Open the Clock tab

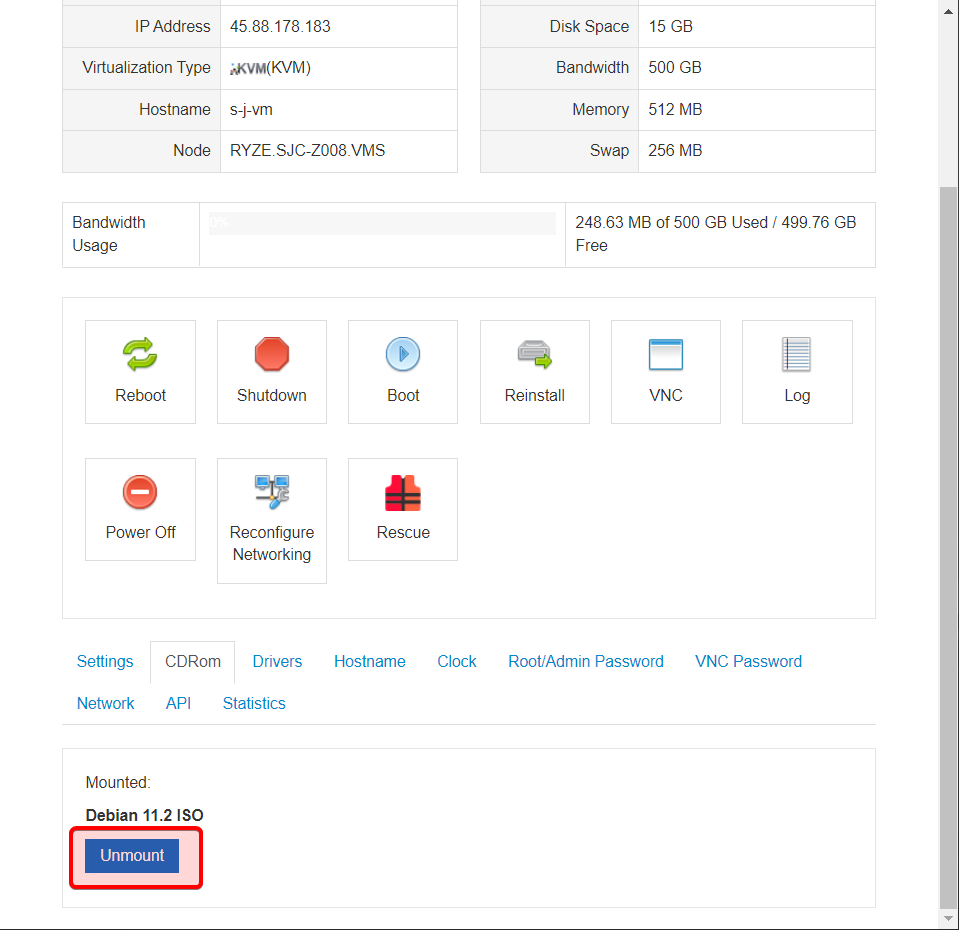click(457, 662)
